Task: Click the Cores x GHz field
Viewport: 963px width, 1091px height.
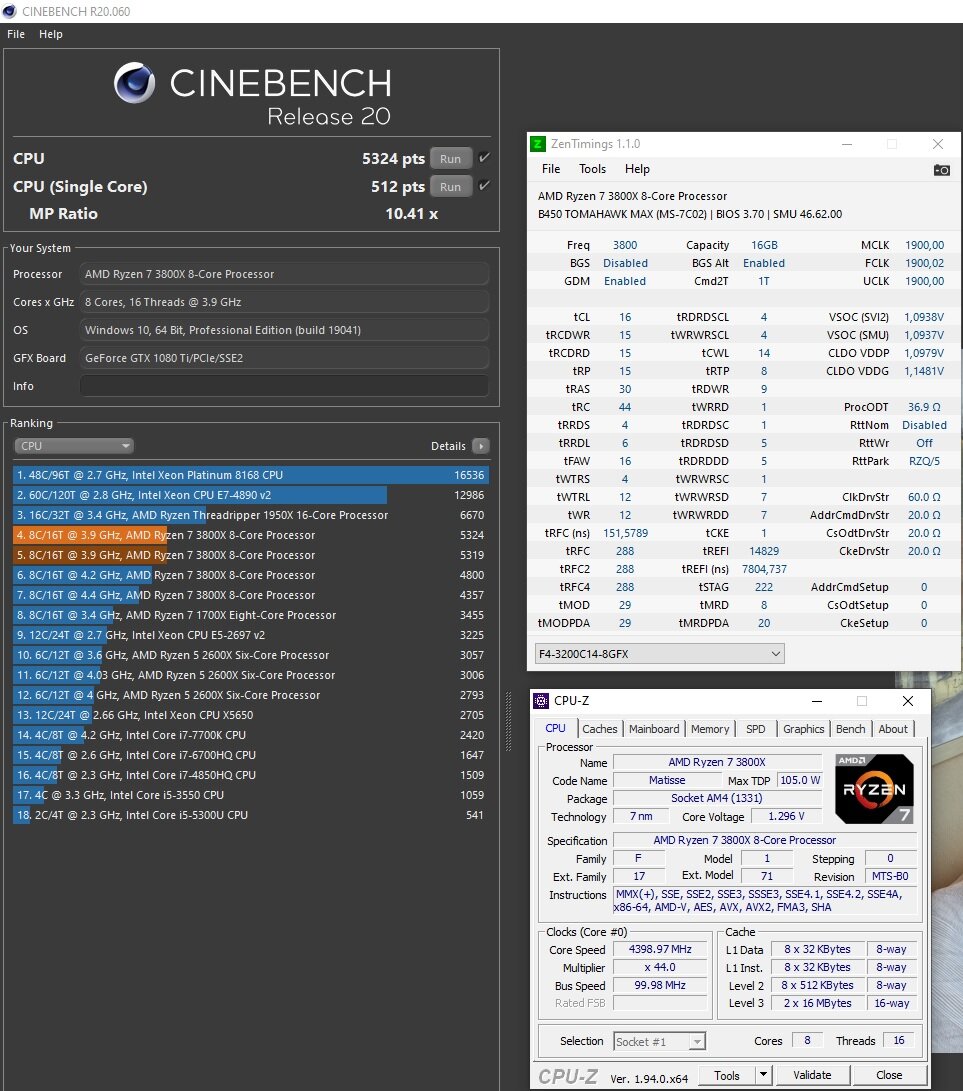Action: tap(284, 302)
